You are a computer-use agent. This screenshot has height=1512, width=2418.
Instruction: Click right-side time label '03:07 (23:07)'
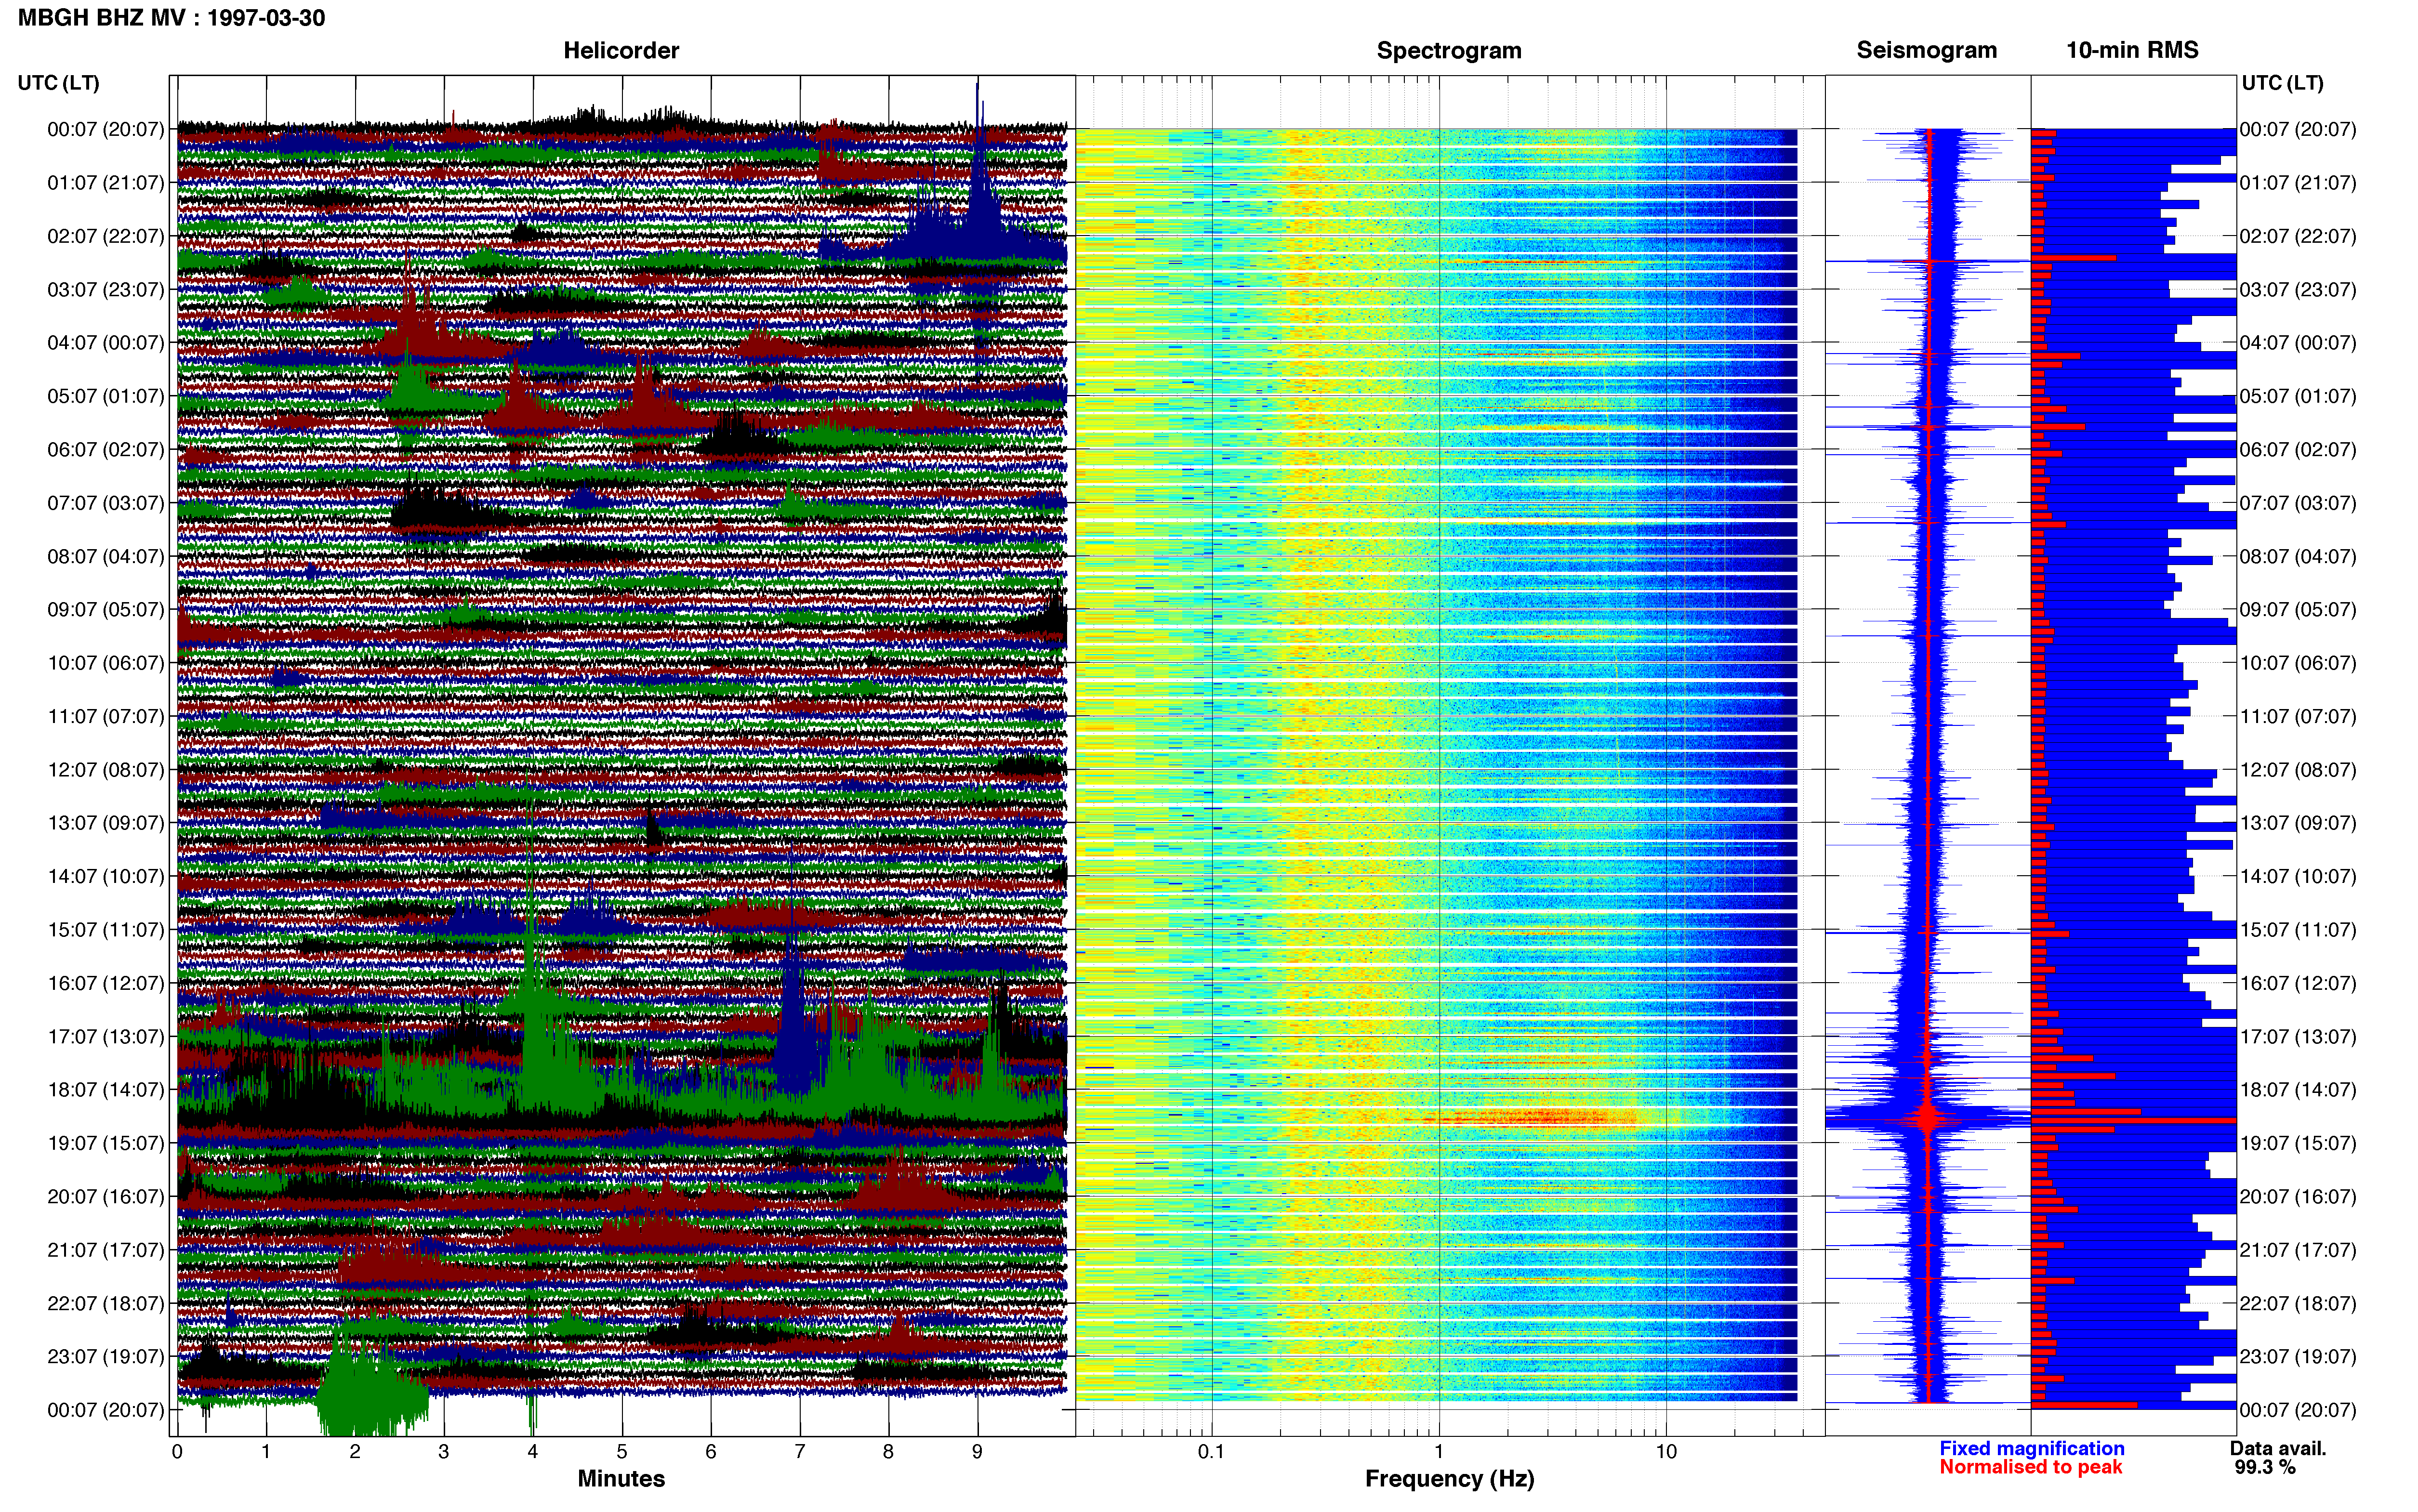click(x=2298, y=290)
